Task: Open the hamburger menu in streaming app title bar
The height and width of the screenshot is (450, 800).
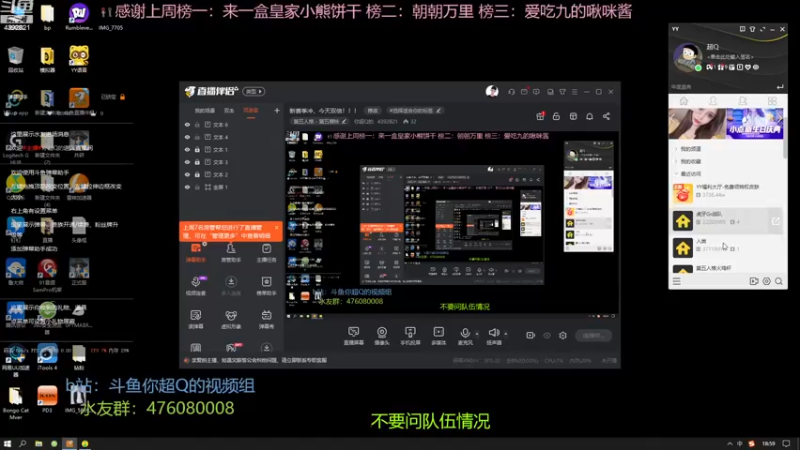Action: click(574, 92)
